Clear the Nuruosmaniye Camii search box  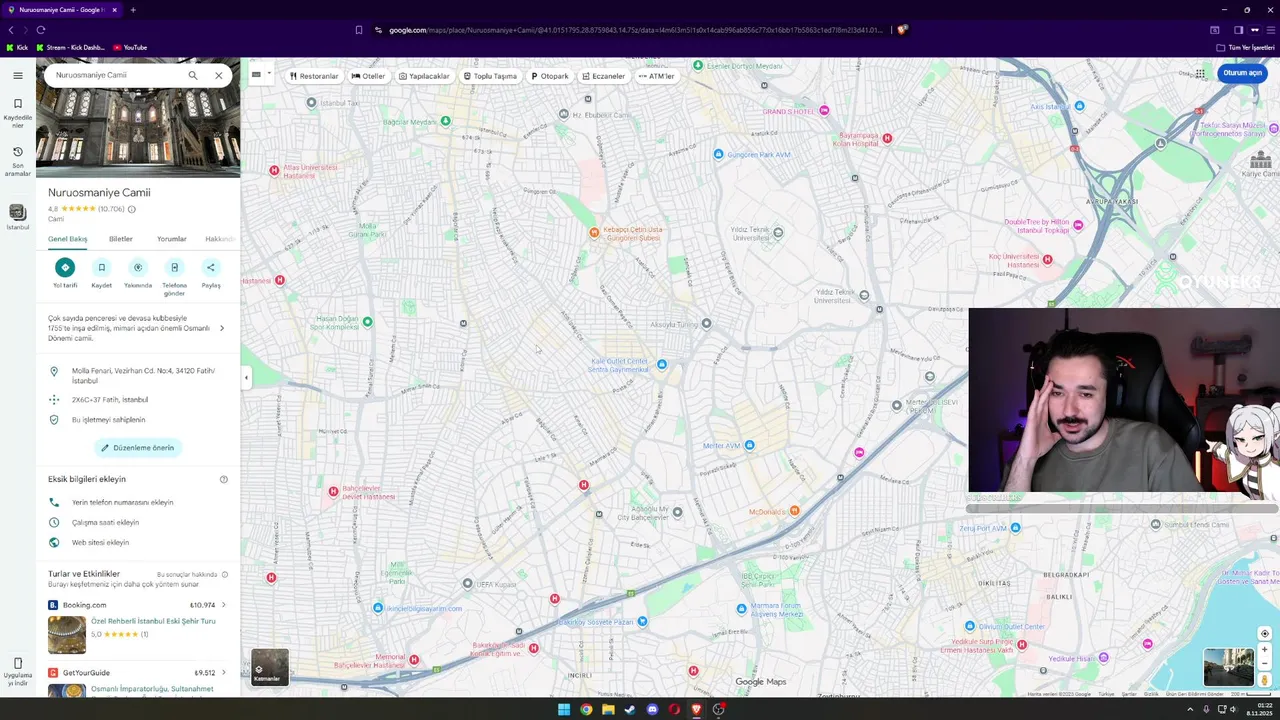[x=218, y=75]
